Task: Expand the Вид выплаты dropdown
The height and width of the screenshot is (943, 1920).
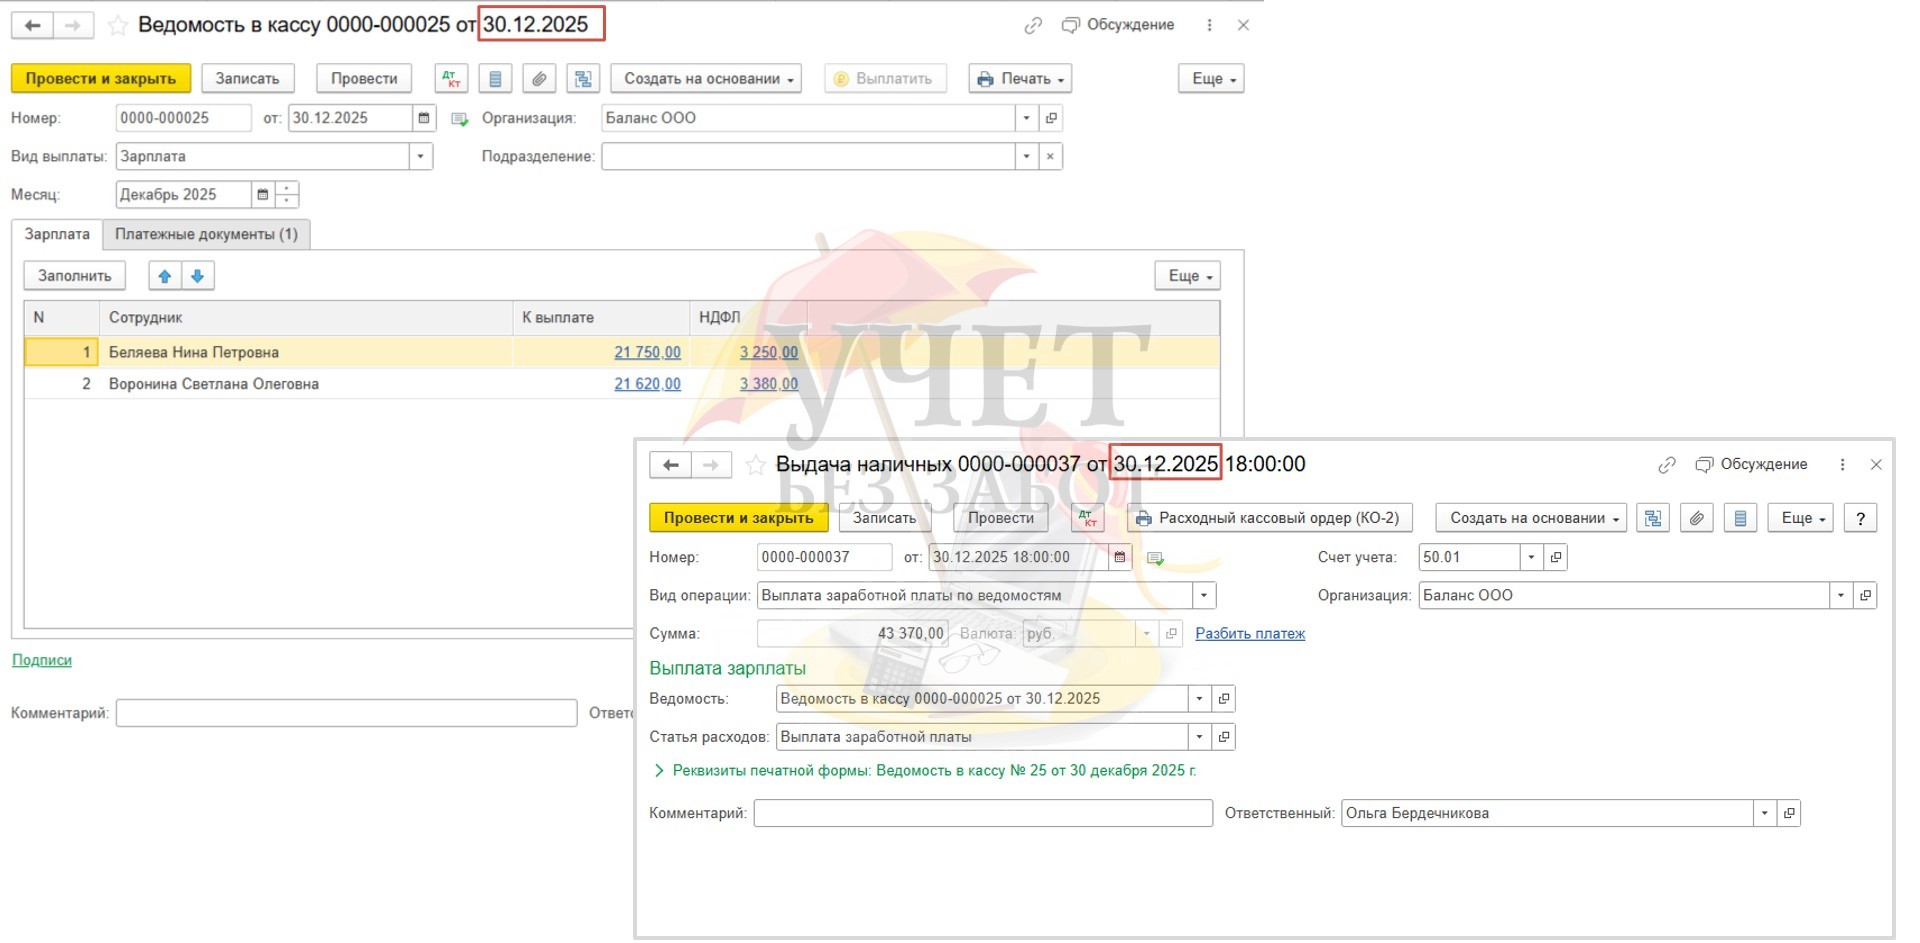Action: tap(420, 157)
